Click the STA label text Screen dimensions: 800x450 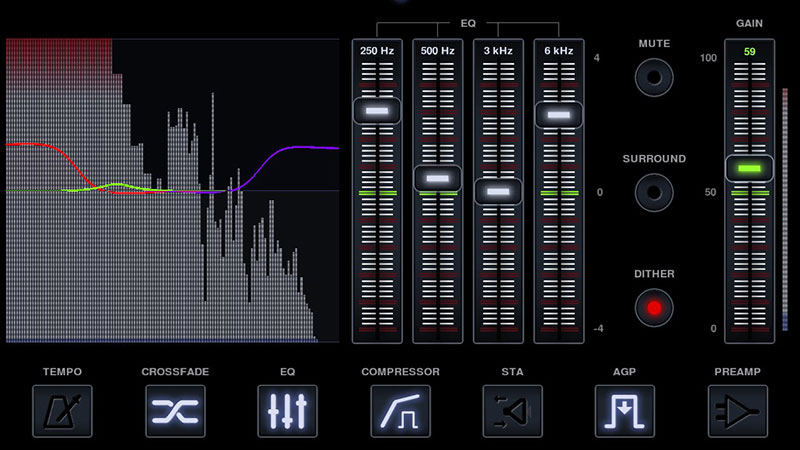[x=512, y=371]
